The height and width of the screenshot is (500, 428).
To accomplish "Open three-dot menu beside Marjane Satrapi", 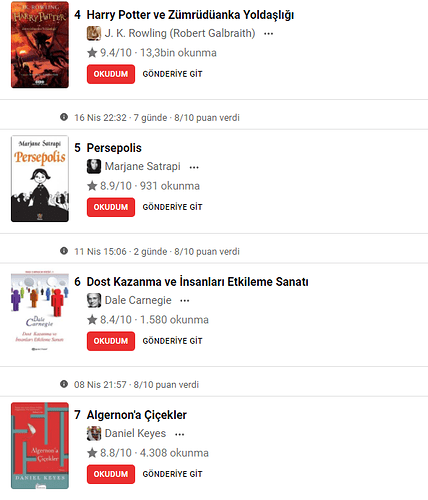I will click(194, 167).
